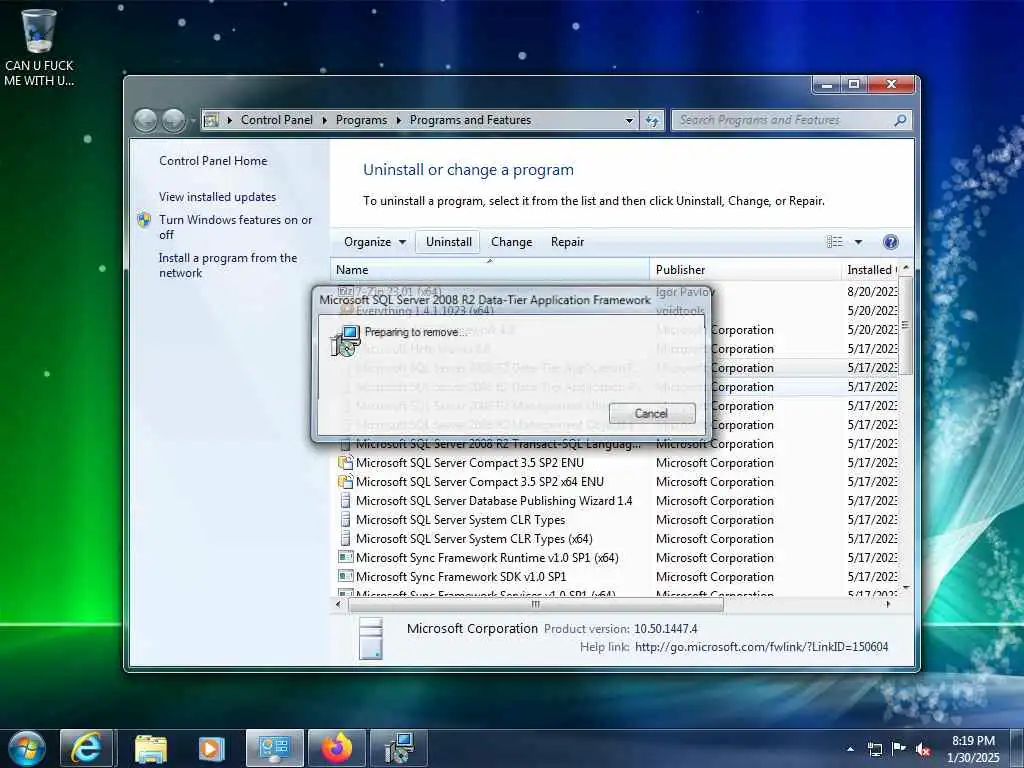Click the horizontal scroll right arrow
This screenshot has width=1024, height=768.
pyautogui.click(x=888, y=605)
